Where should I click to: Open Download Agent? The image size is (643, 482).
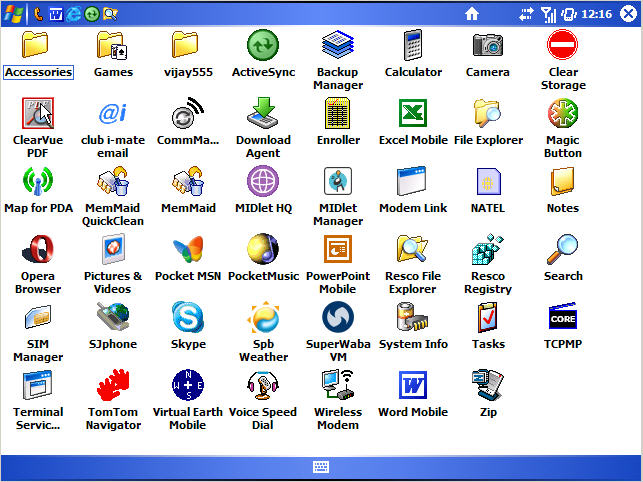263,128
